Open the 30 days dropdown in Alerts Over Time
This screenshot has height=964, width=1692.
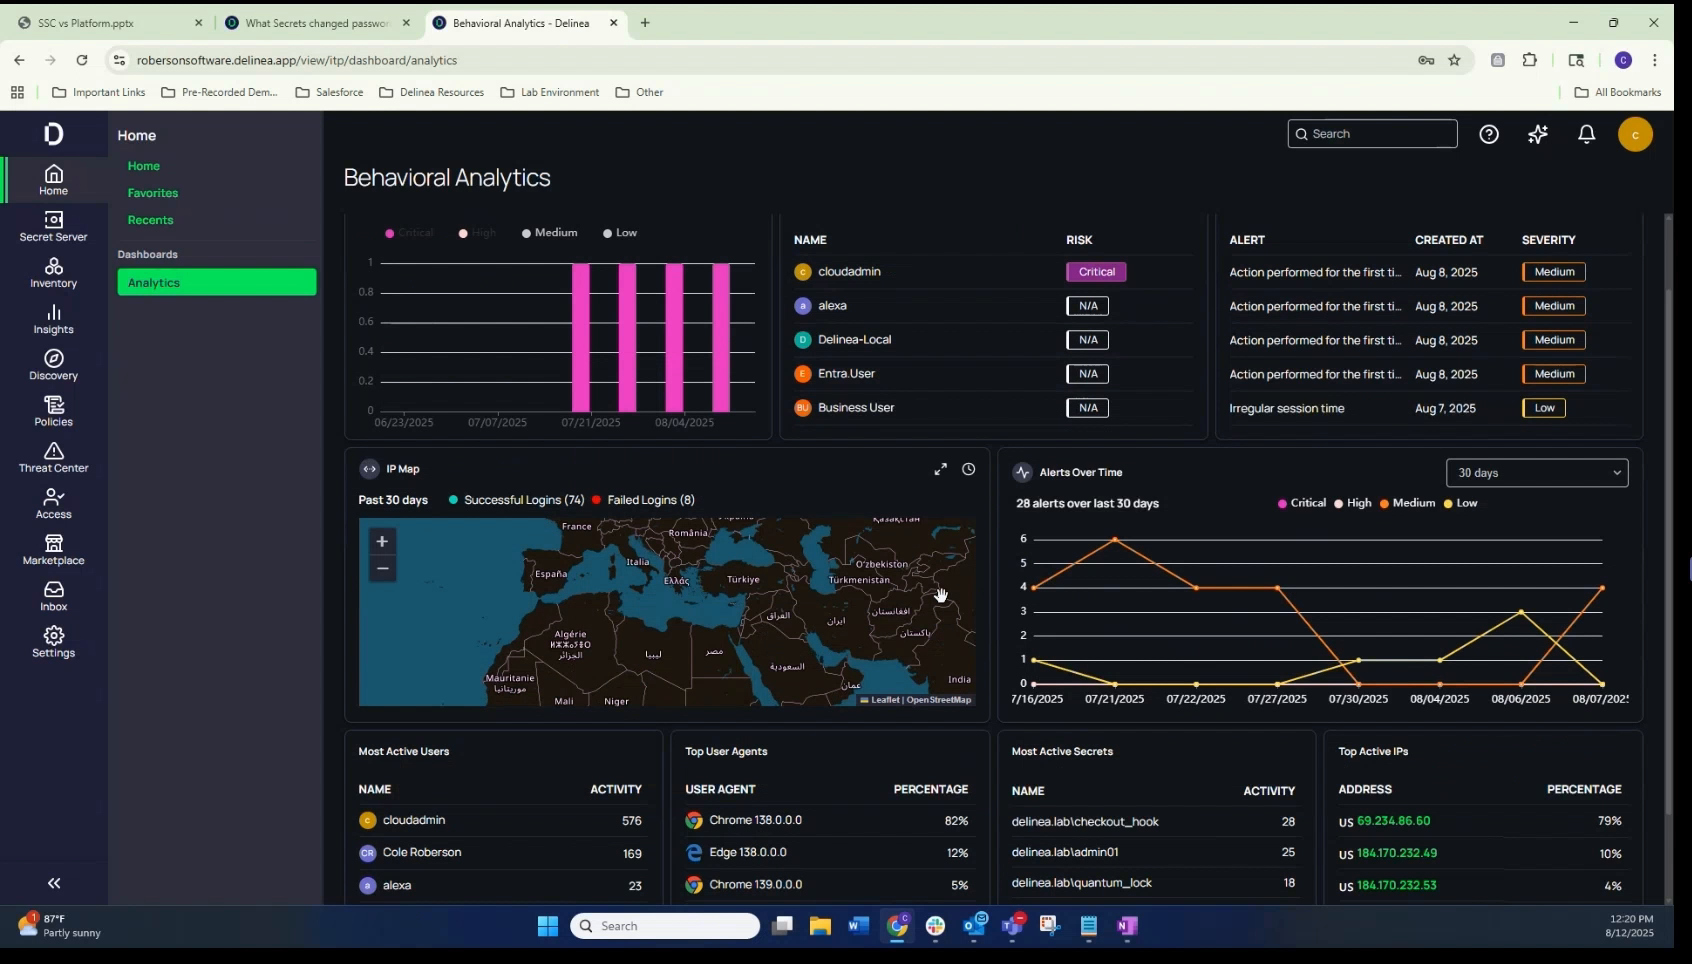coord(1536,472)
